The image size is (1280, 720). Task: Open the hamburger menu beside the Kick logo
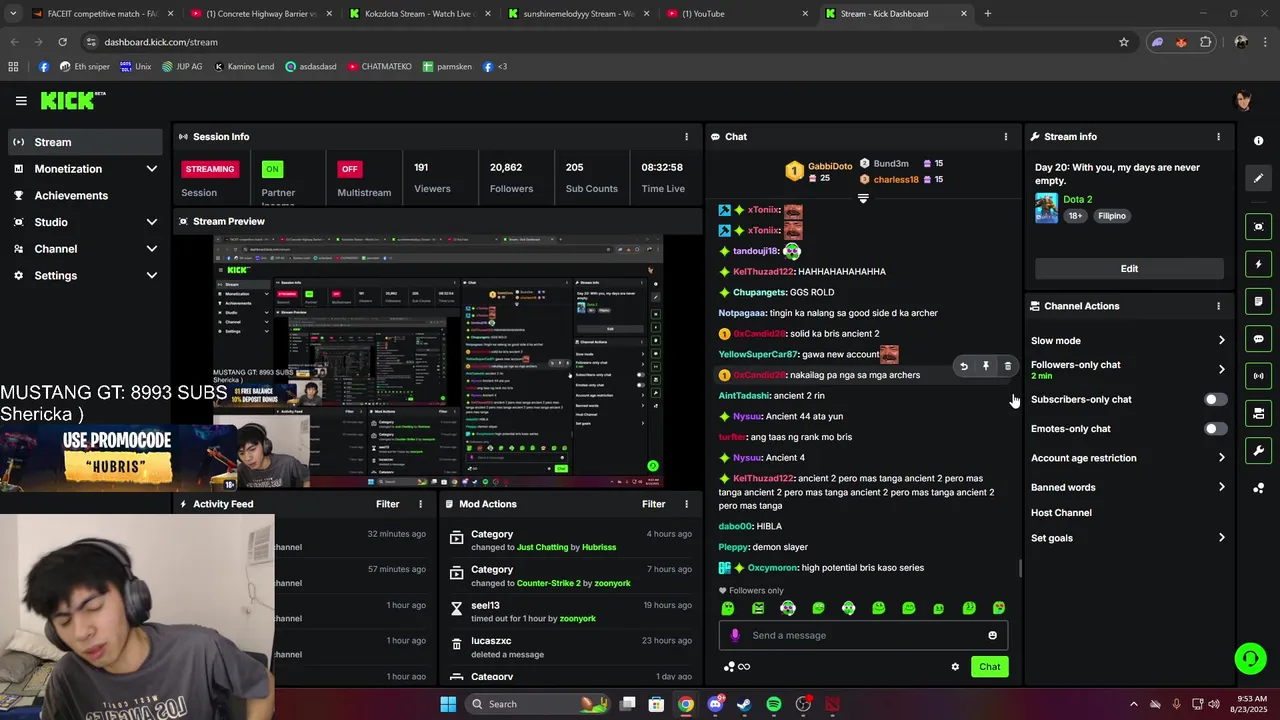[x=21, y=101]
